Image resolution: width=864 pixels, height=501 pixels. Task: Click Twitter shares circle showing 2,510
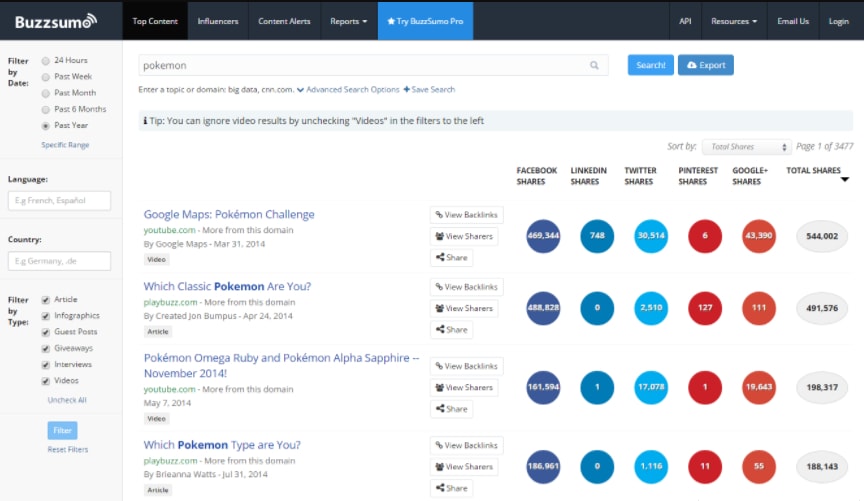[651, 308]
